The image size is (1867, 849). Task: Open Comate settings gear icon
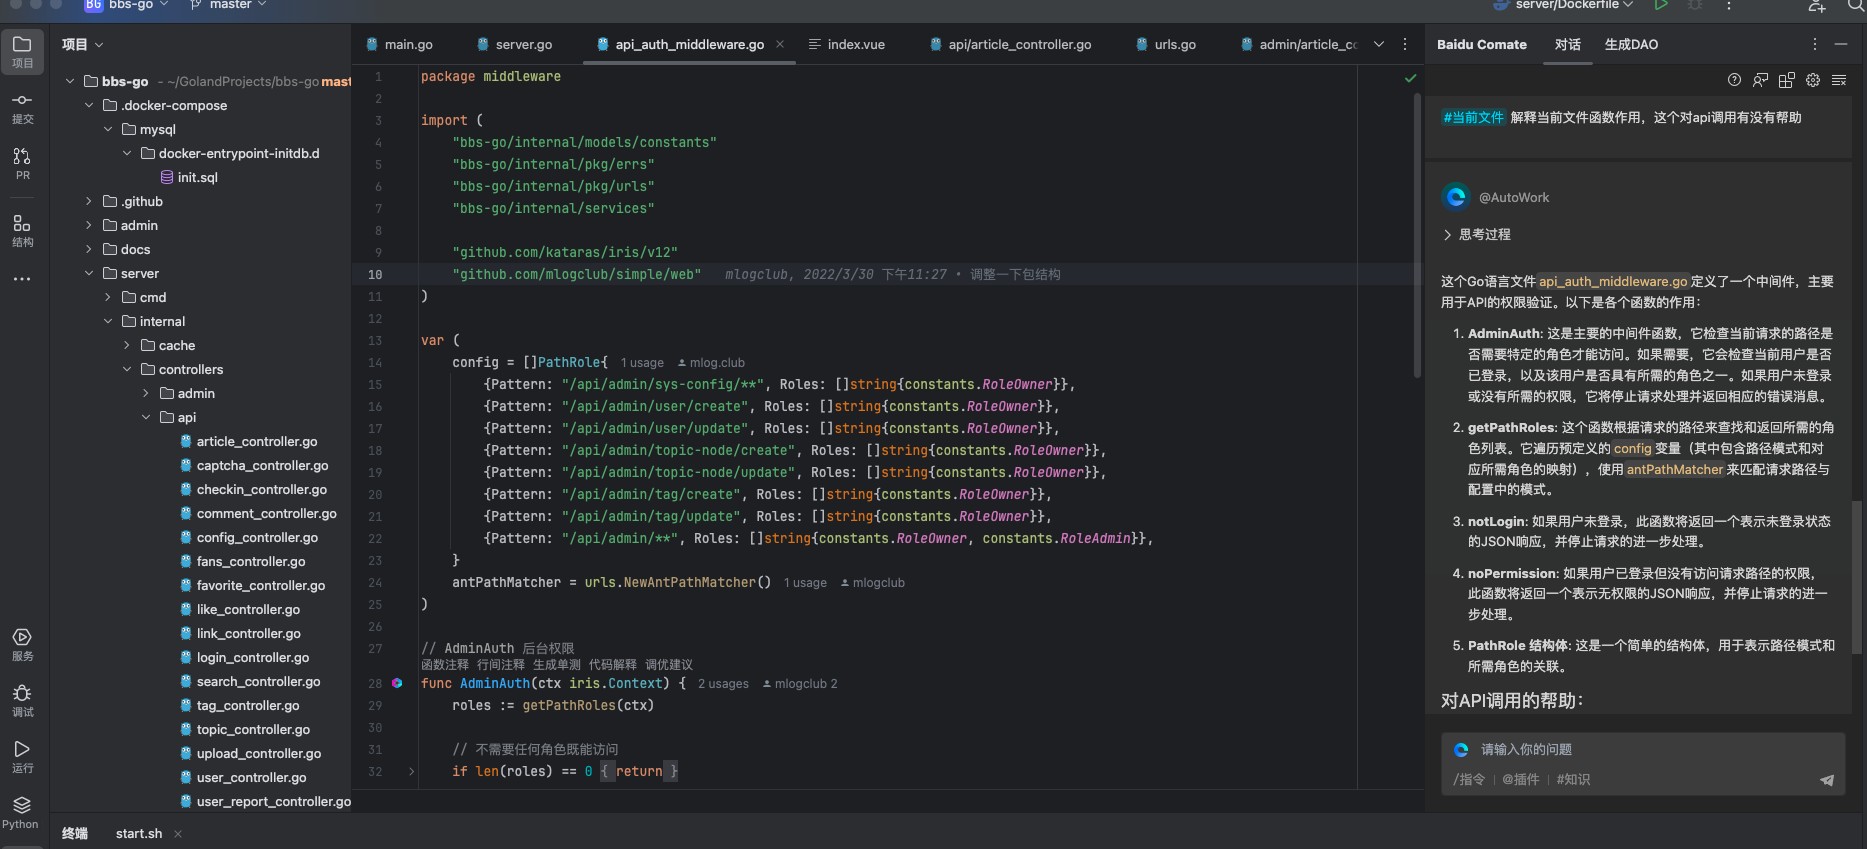click(1813, 80)
